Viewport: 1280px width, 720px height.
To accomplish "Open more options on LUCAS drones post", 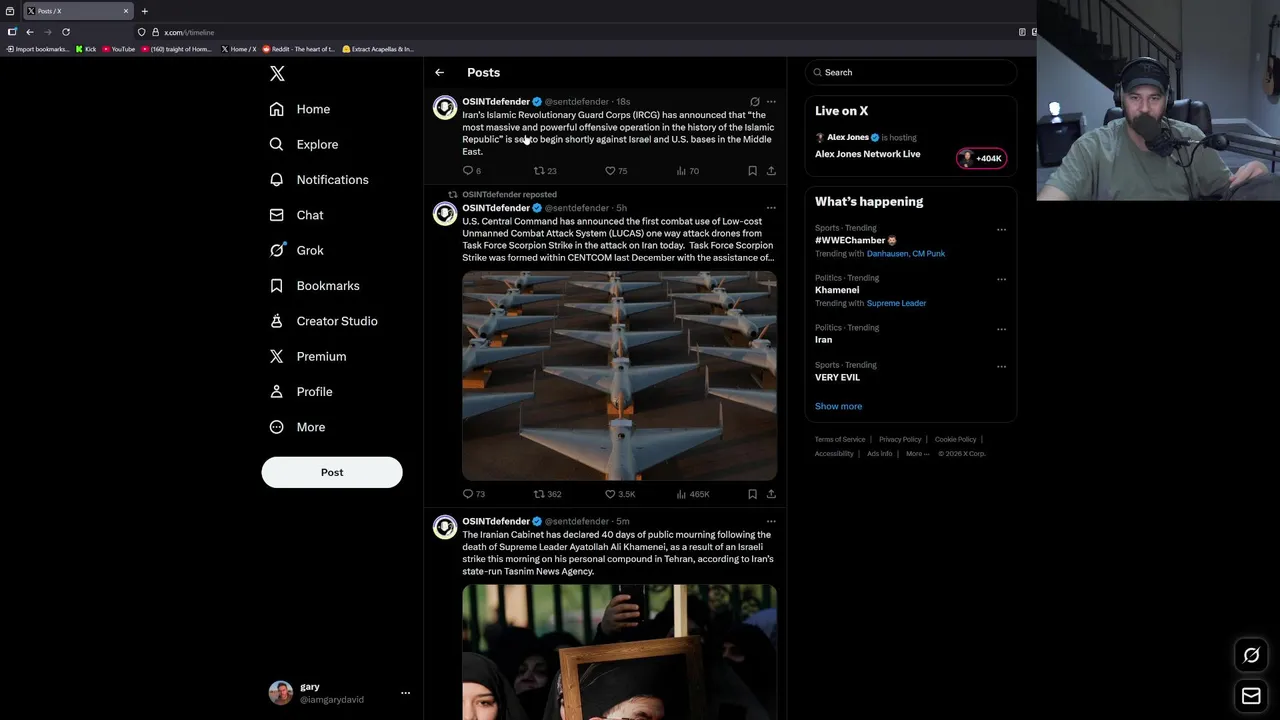I will pyautogui.click(x=771, y=208).
